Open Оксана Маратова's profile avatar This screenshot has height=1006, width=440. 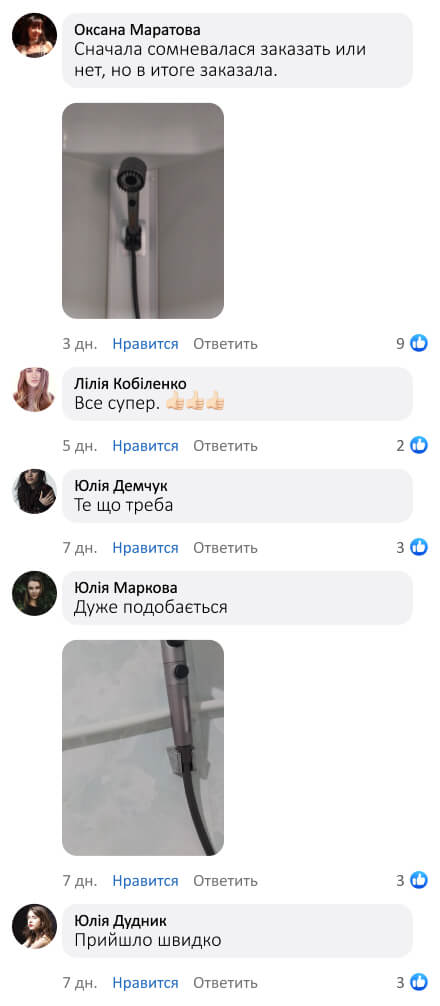click(35, 35)
